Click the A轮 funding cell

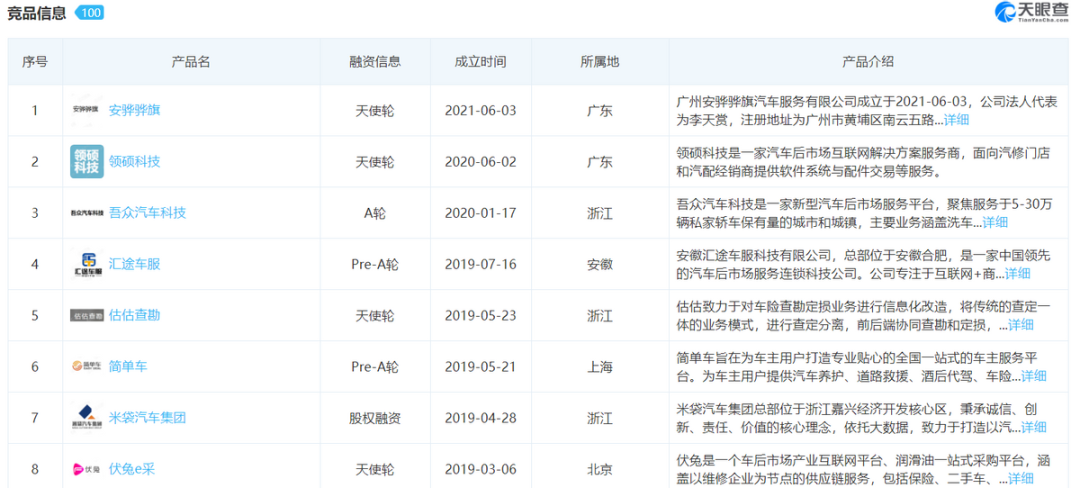pos(375,213)
